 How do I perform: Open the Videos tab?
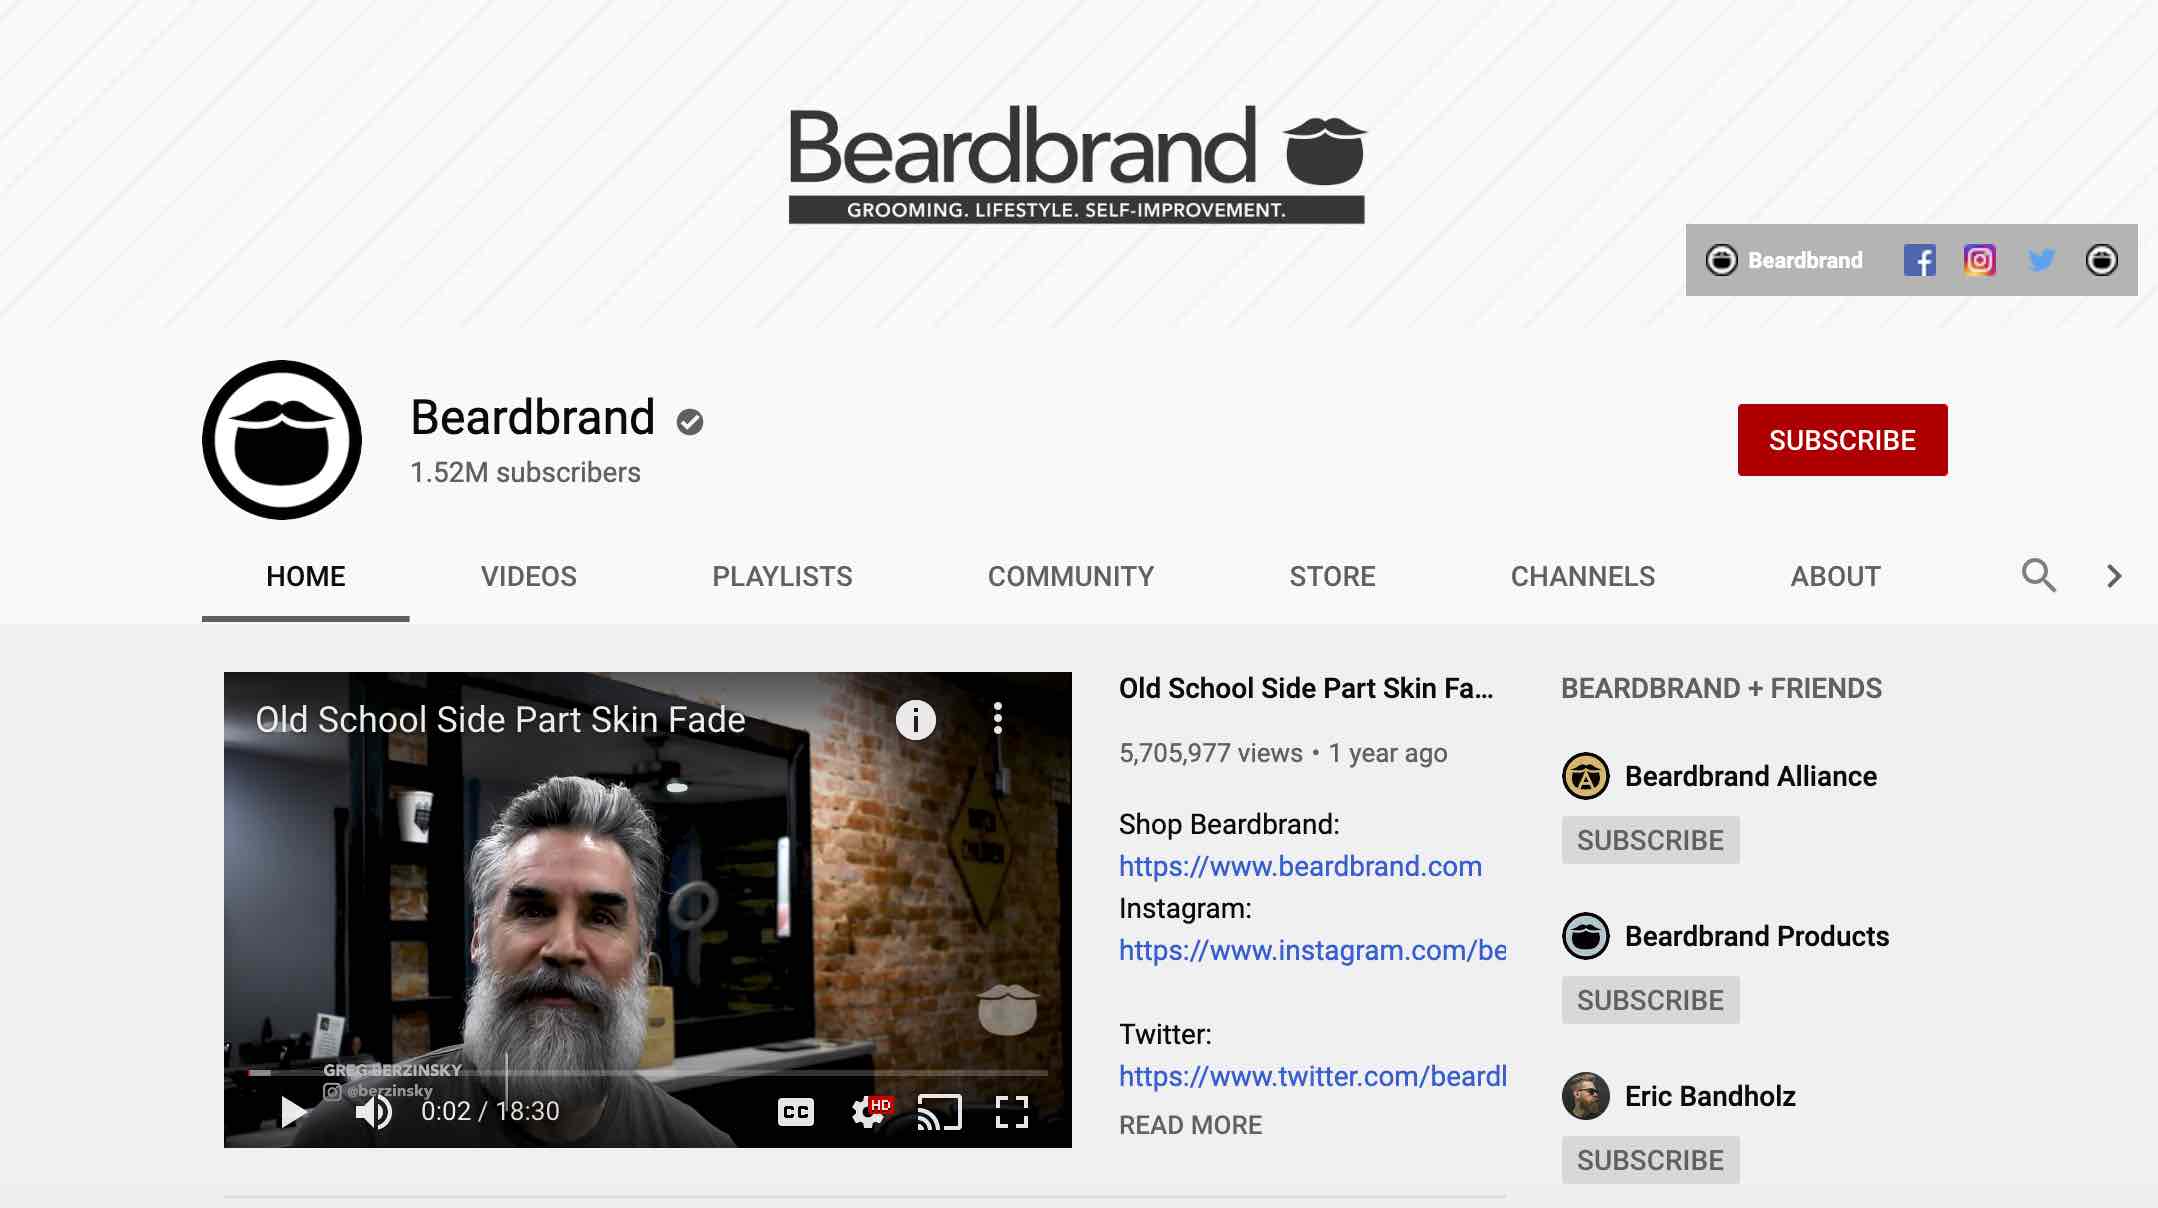click(528, 576)
